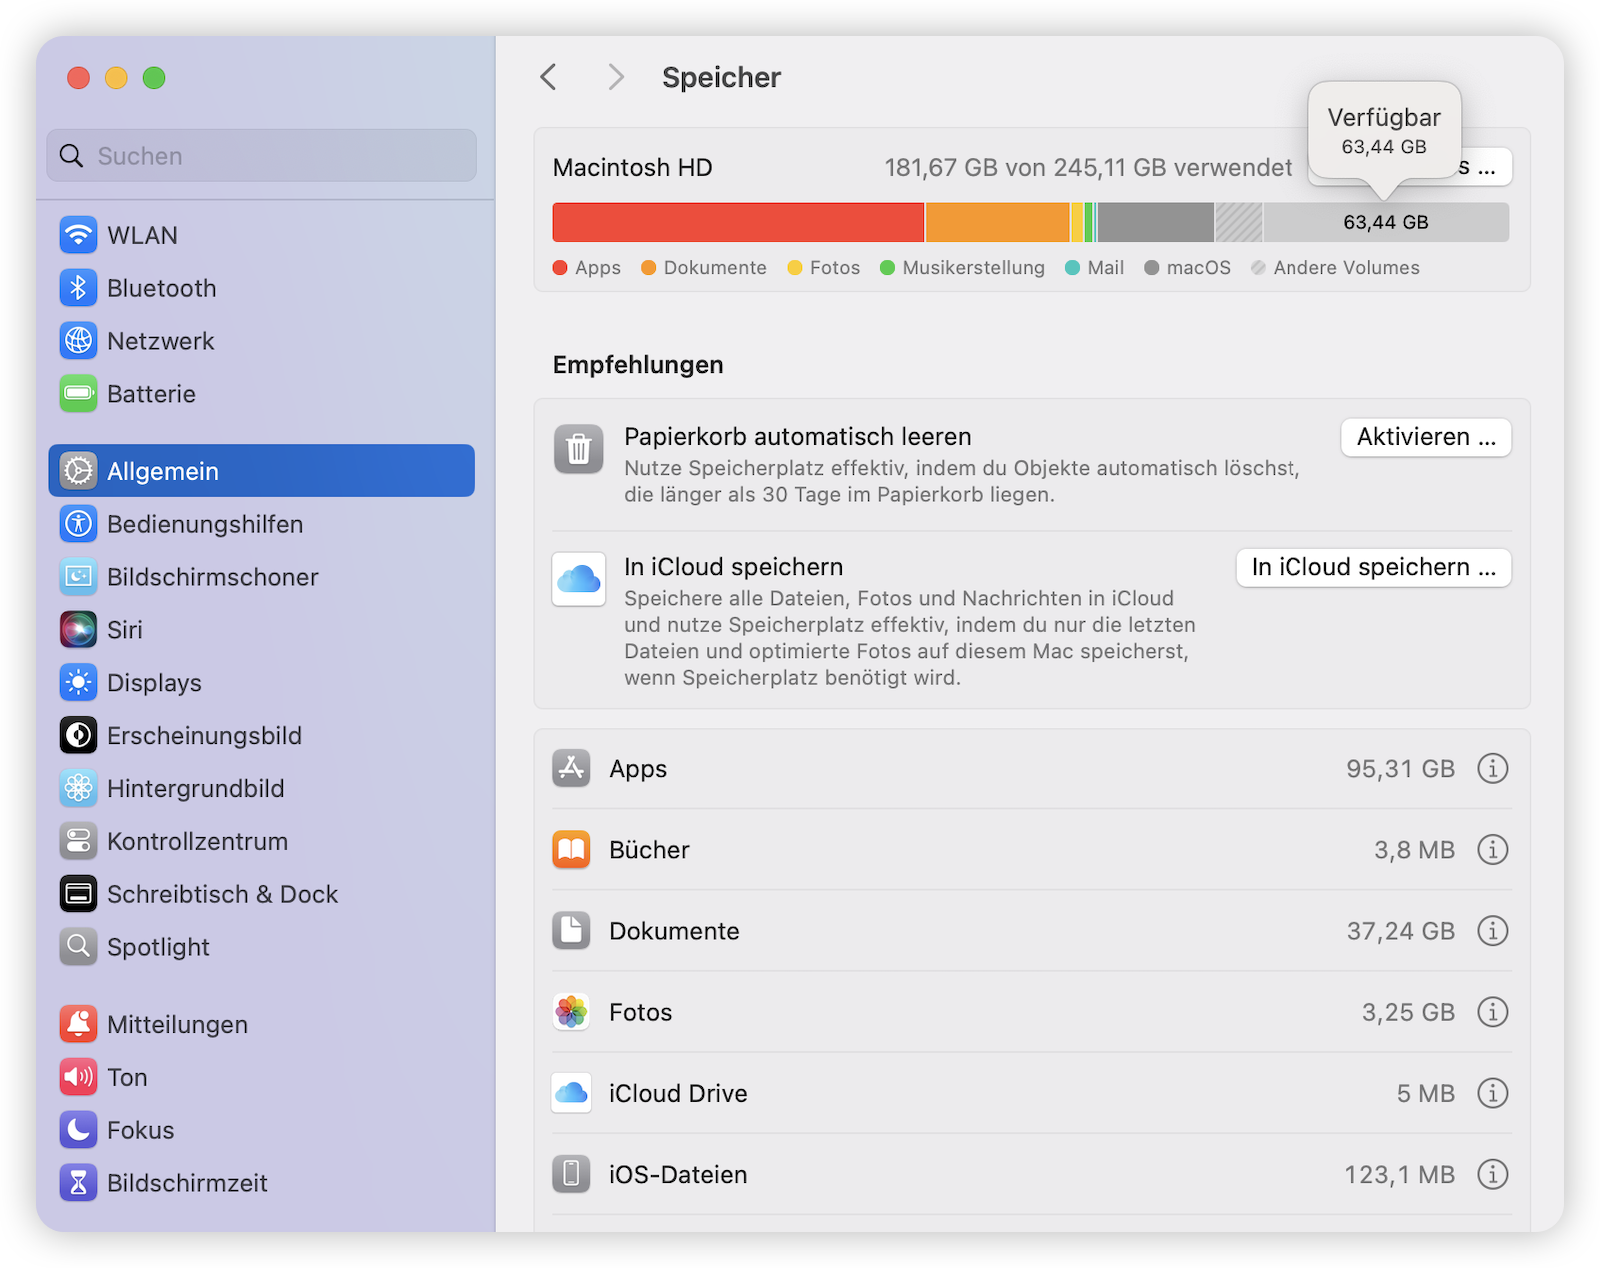
Task: Click the 'Musikerstellung' legend label
Action: pyautogui.click(x=973, y=268)
